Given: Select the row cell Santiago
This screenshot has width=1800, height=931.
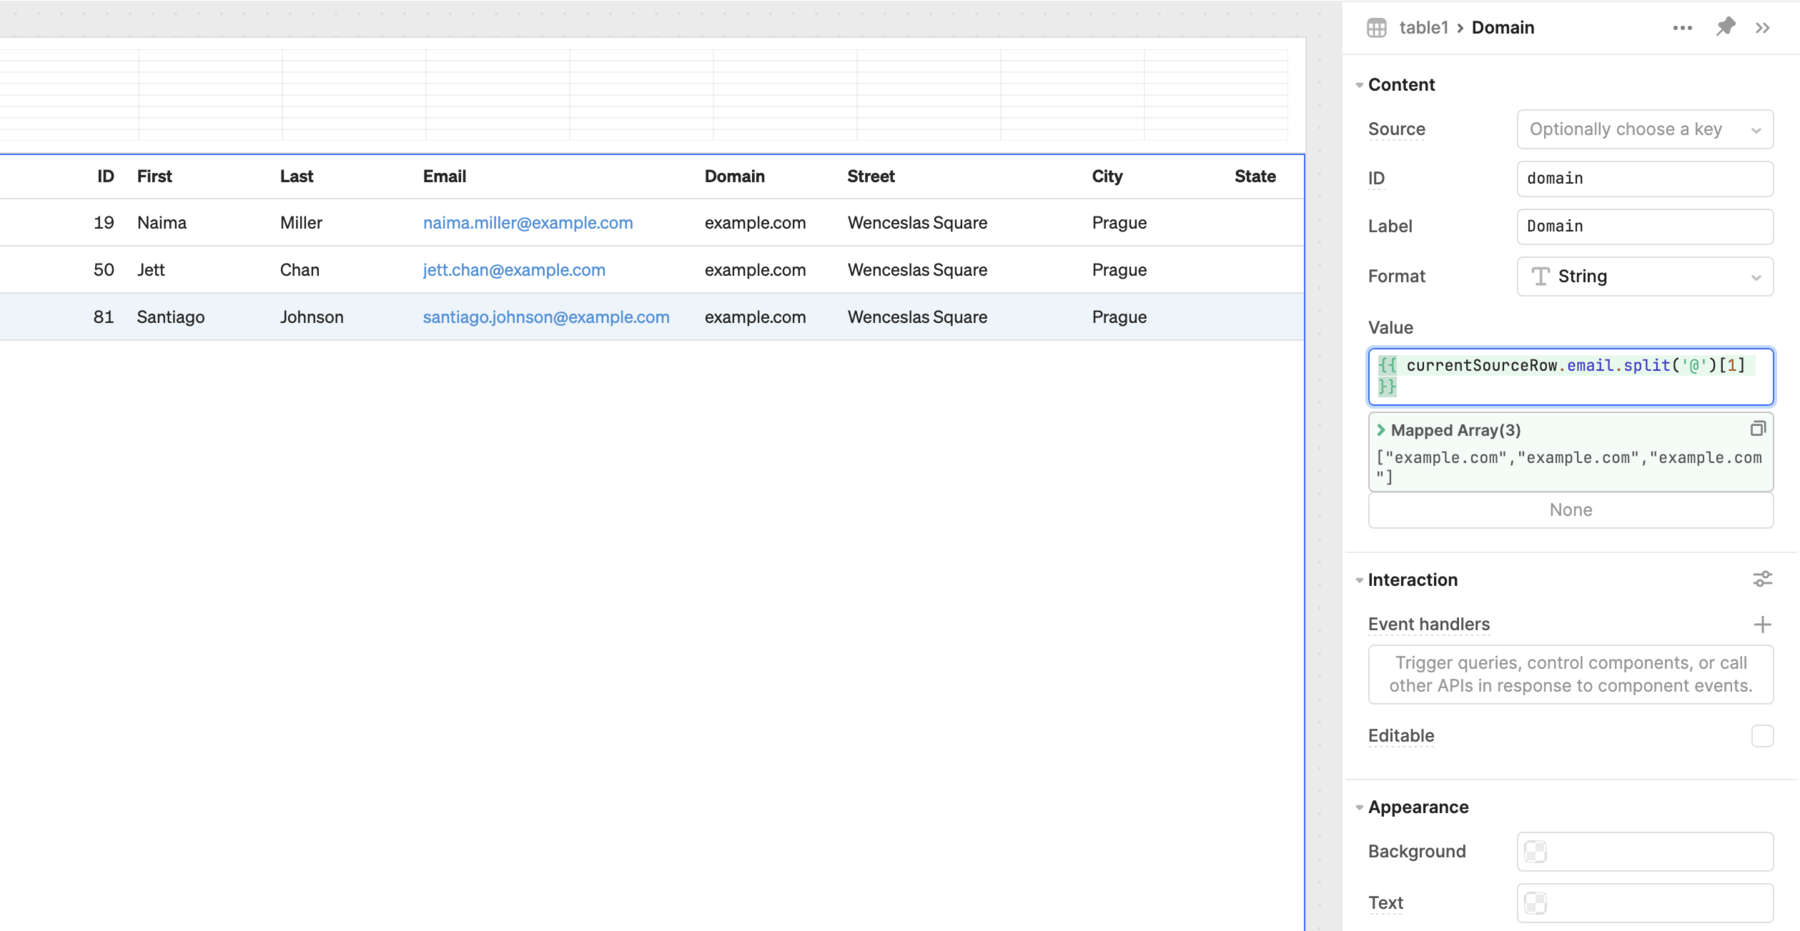Looking at the screenshot, I should tap(171, 317).
